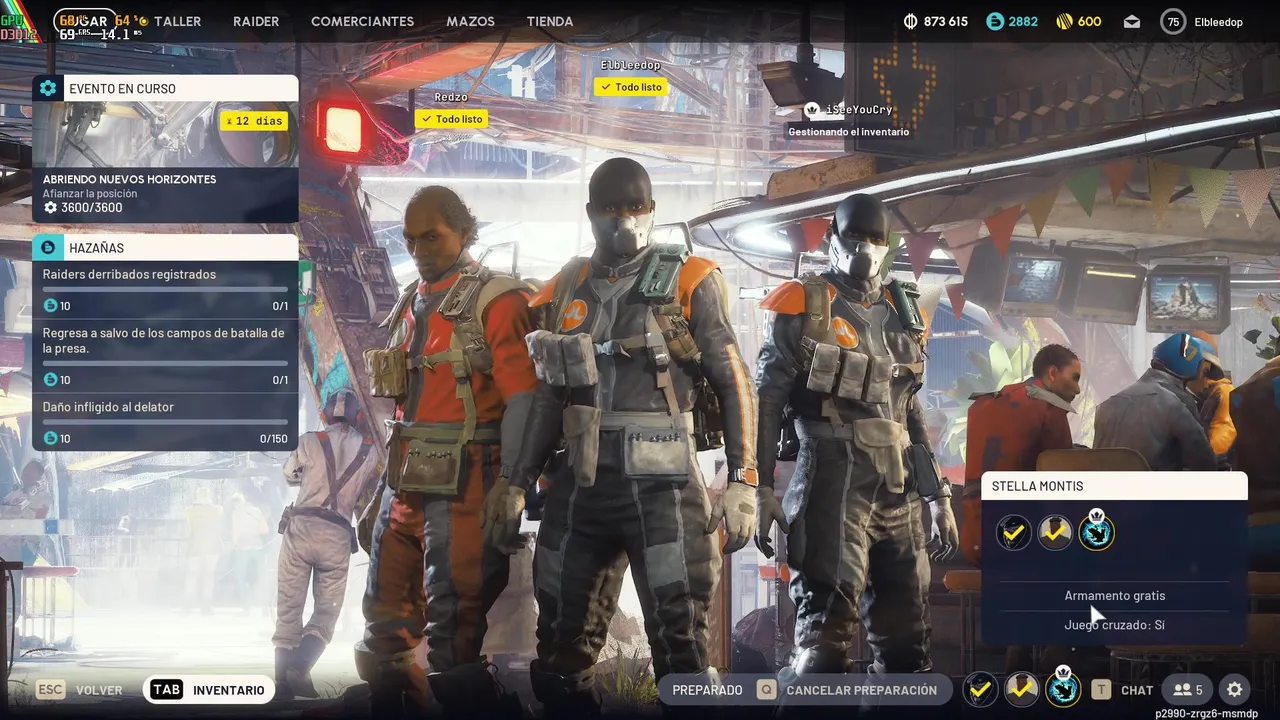The image size is (1280, 720).
Task: Click reward token icon in Regresa a salvo row
Action: pos(50,380)
